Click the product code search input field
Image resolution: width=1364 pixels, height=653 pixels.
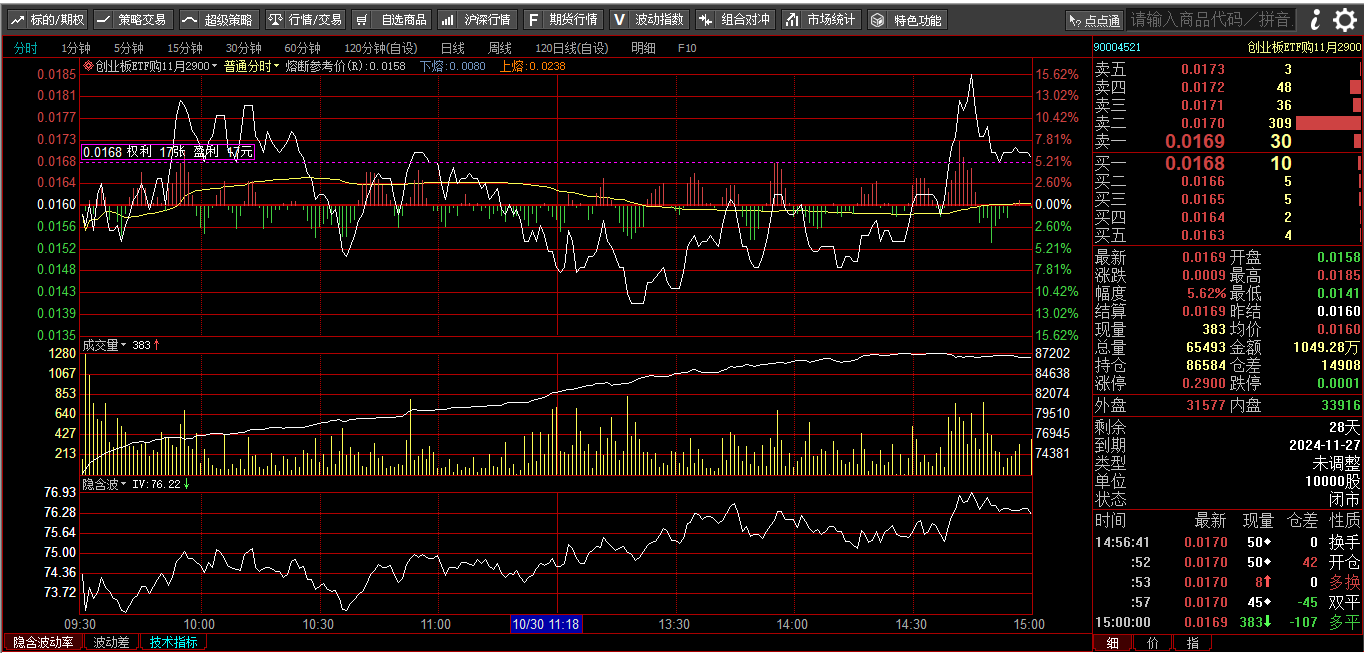(x=1211, y=20)
